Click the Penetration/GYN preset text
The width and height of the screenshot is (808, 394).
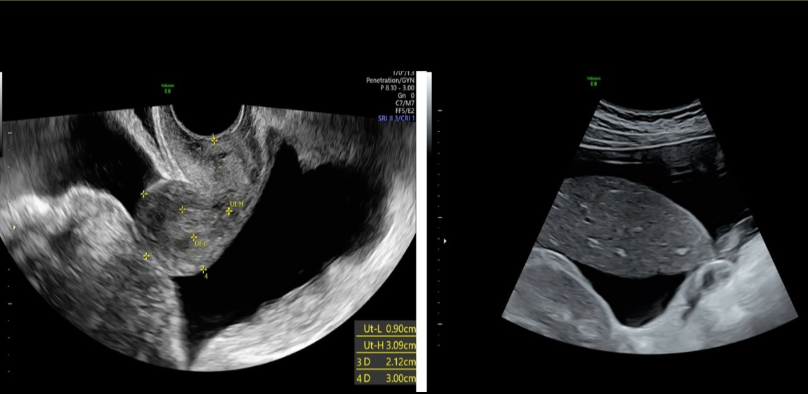[390, 80]
